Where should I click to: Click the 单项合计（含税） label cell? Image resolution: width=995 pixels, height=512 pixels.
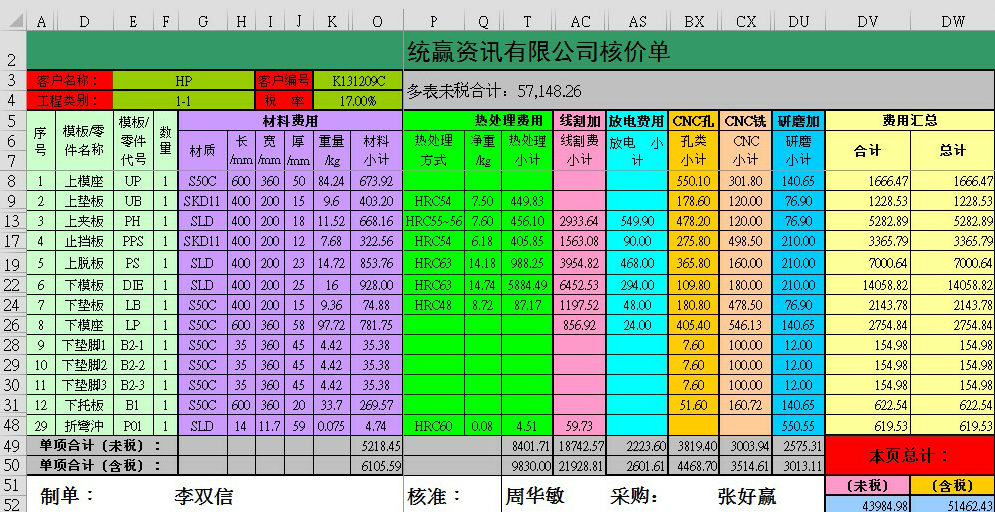click(x=102, y=465)
